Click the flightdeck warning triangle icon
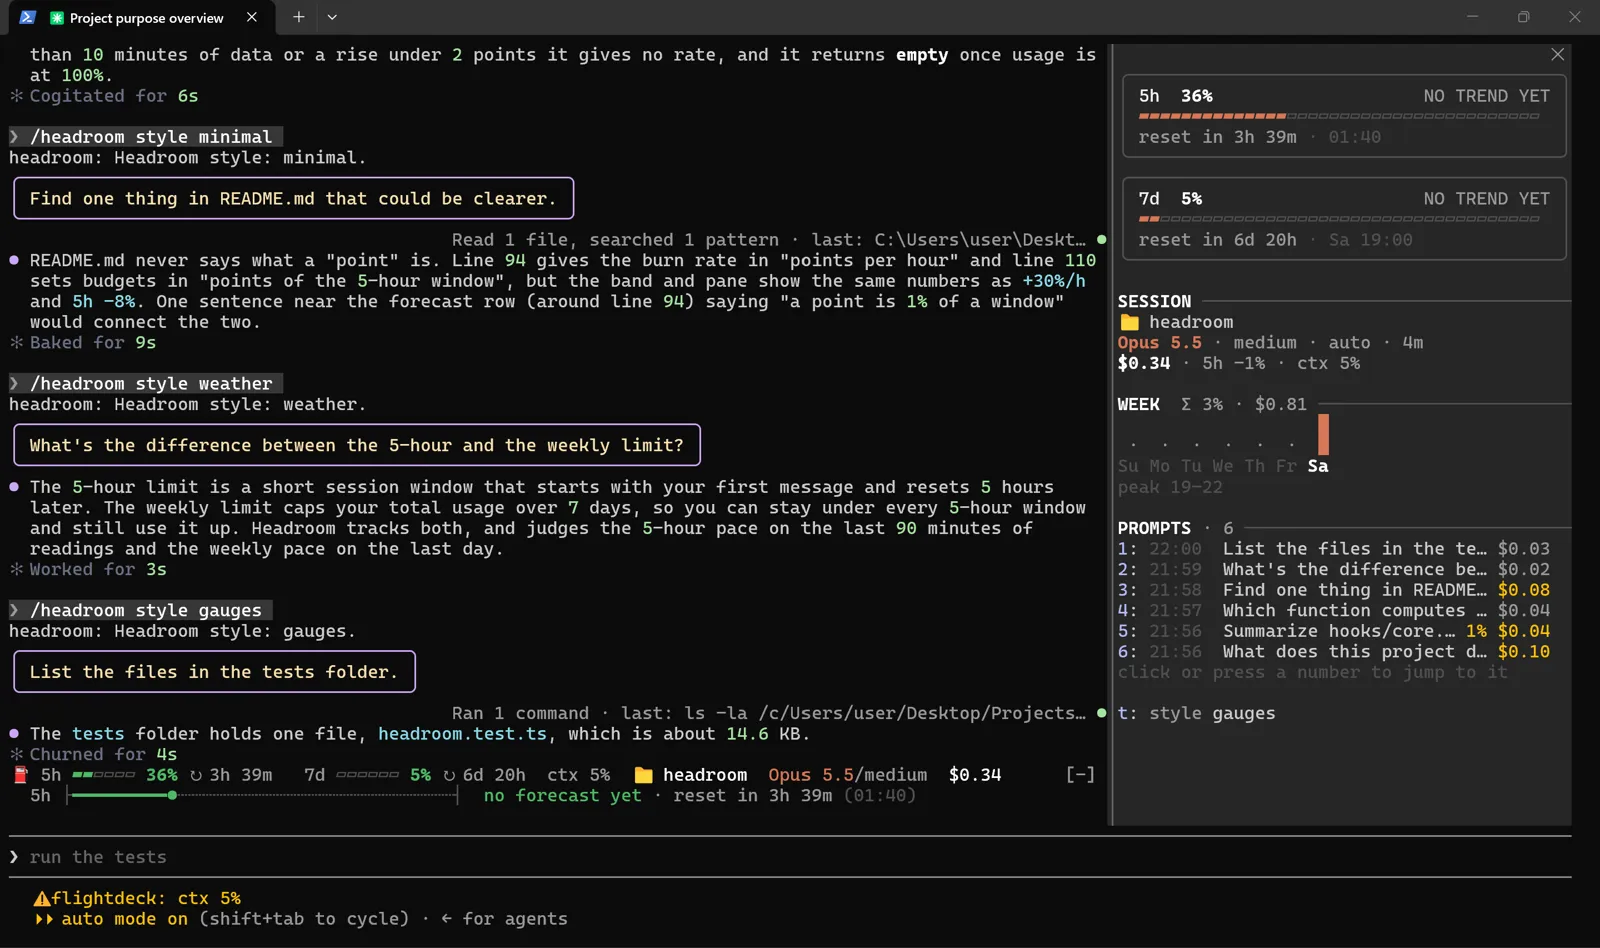Image resolution: width=1600 pixels, height=948 pixels. [42, 898]
